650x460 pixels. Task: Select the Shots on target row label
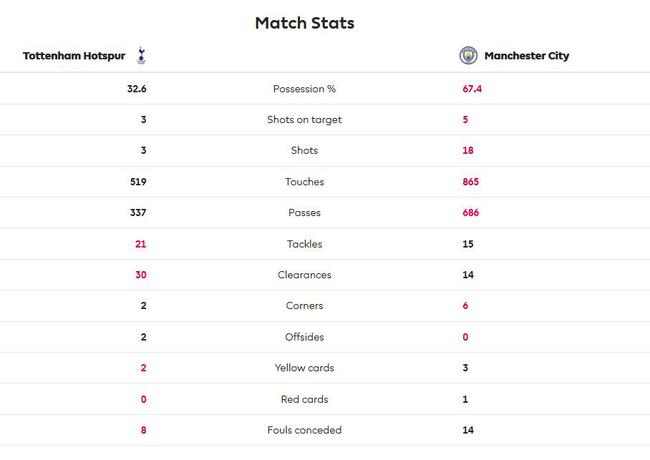(304, 120)
